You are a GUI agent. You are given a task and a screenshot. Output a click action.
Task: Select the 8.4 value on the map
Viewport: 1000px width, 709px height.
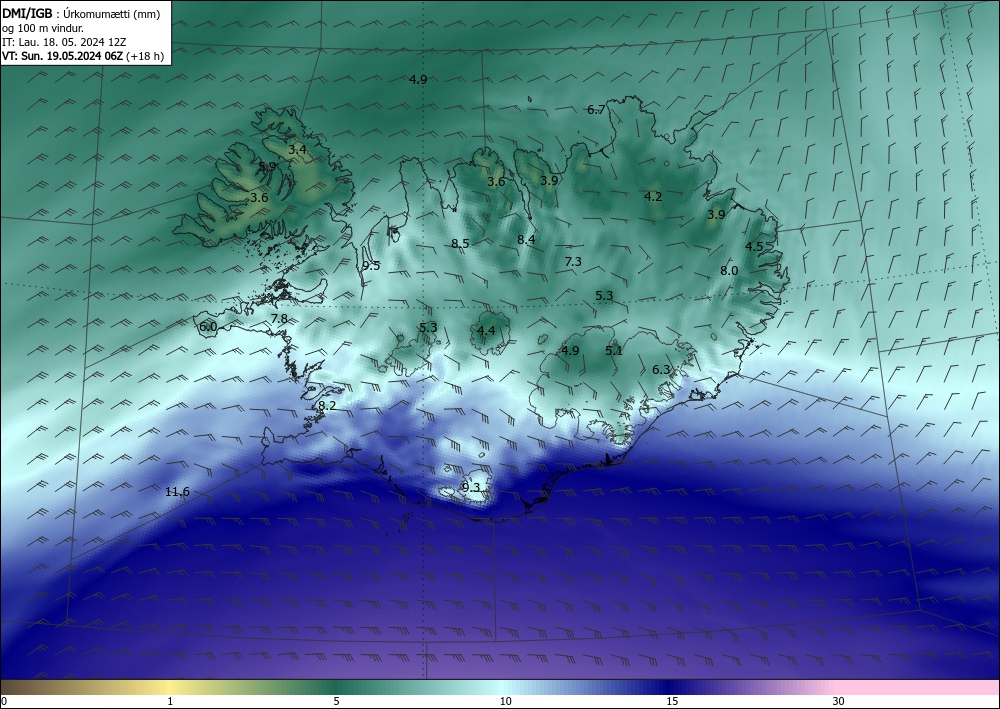coord(526,240)
